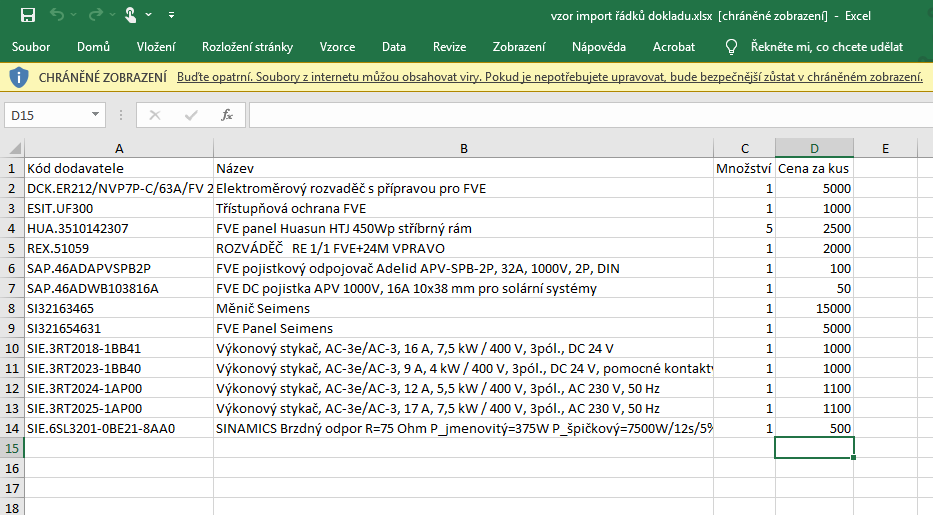Viewport: 933px width, 515px height.
Task: Click cell 'Měnič Seimens'
Action: click(464, 309)
